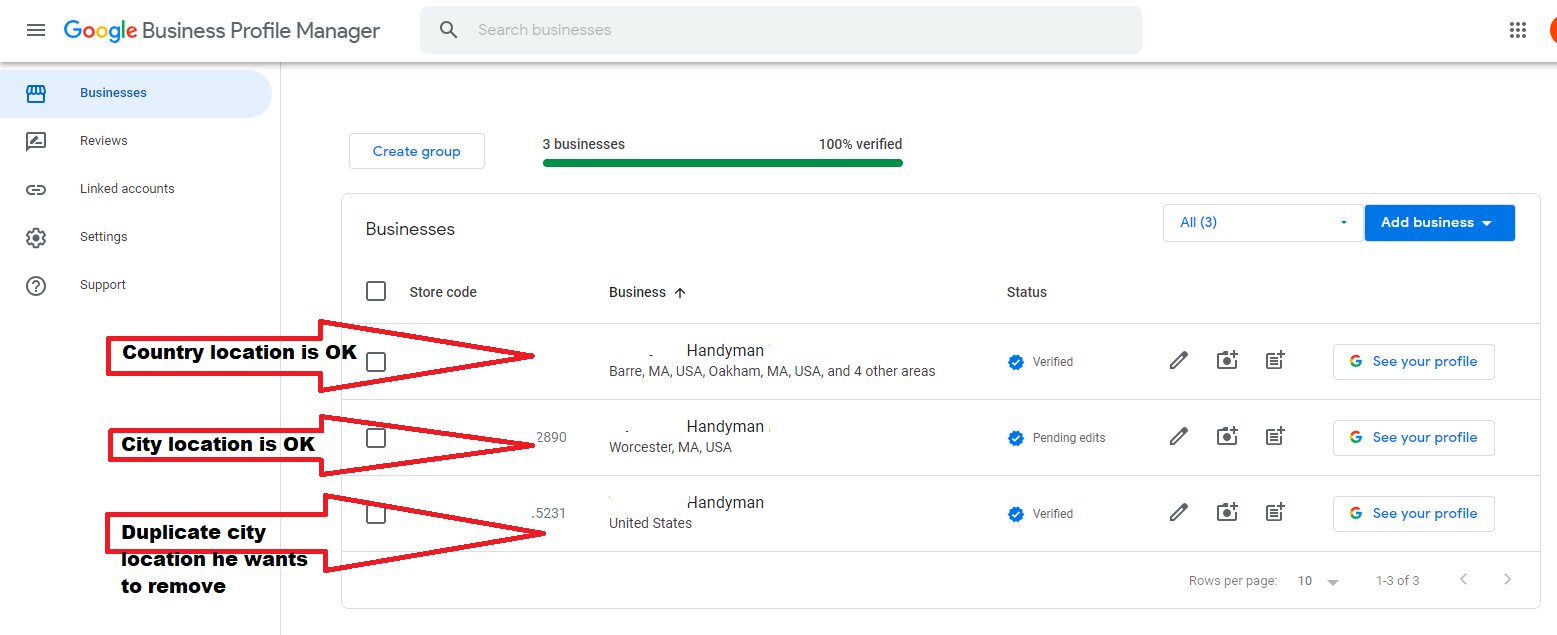
Task: Create post for Barre, MA business
Action: pos(1275,361)
